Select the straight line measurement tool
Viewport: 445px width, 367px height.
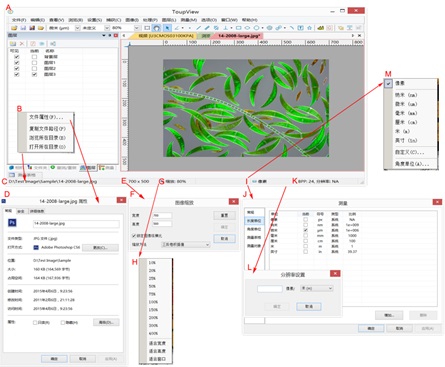(199, 28)
